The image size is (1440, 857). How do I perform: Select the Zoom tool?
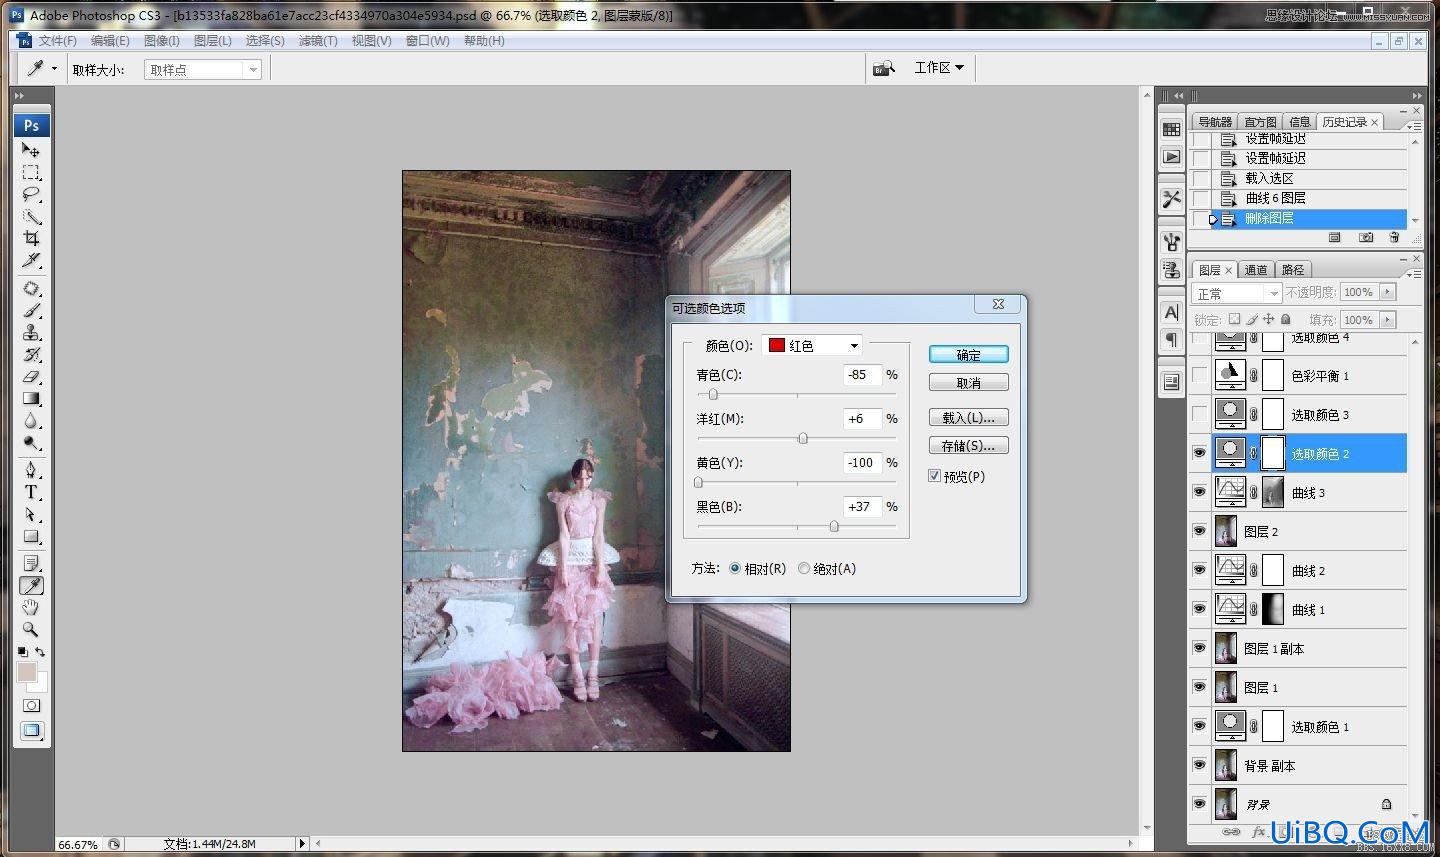click(x=31, y=629)
